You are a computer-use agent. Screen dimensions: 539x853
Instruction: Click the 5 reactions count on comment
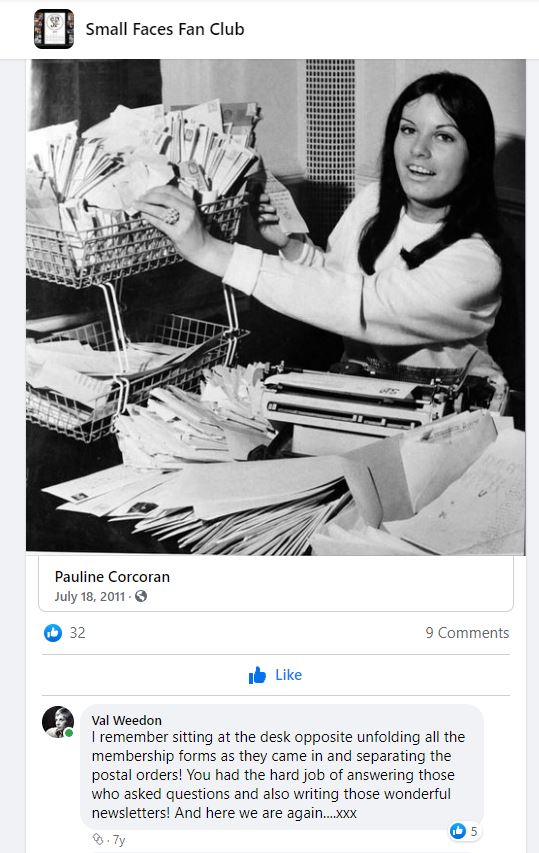[x=474, y=831]
